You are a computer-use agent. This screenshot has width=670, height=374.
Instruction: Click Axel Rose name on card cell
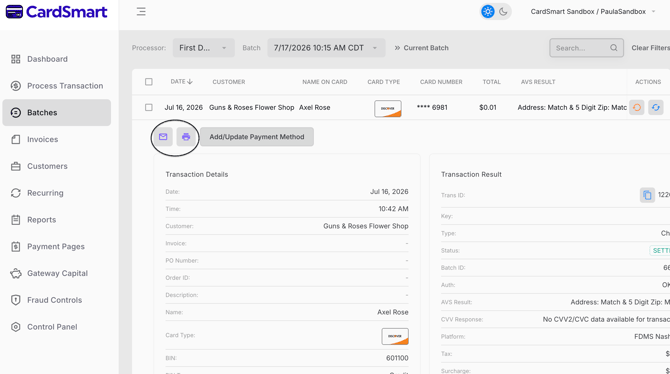(314, 107)
